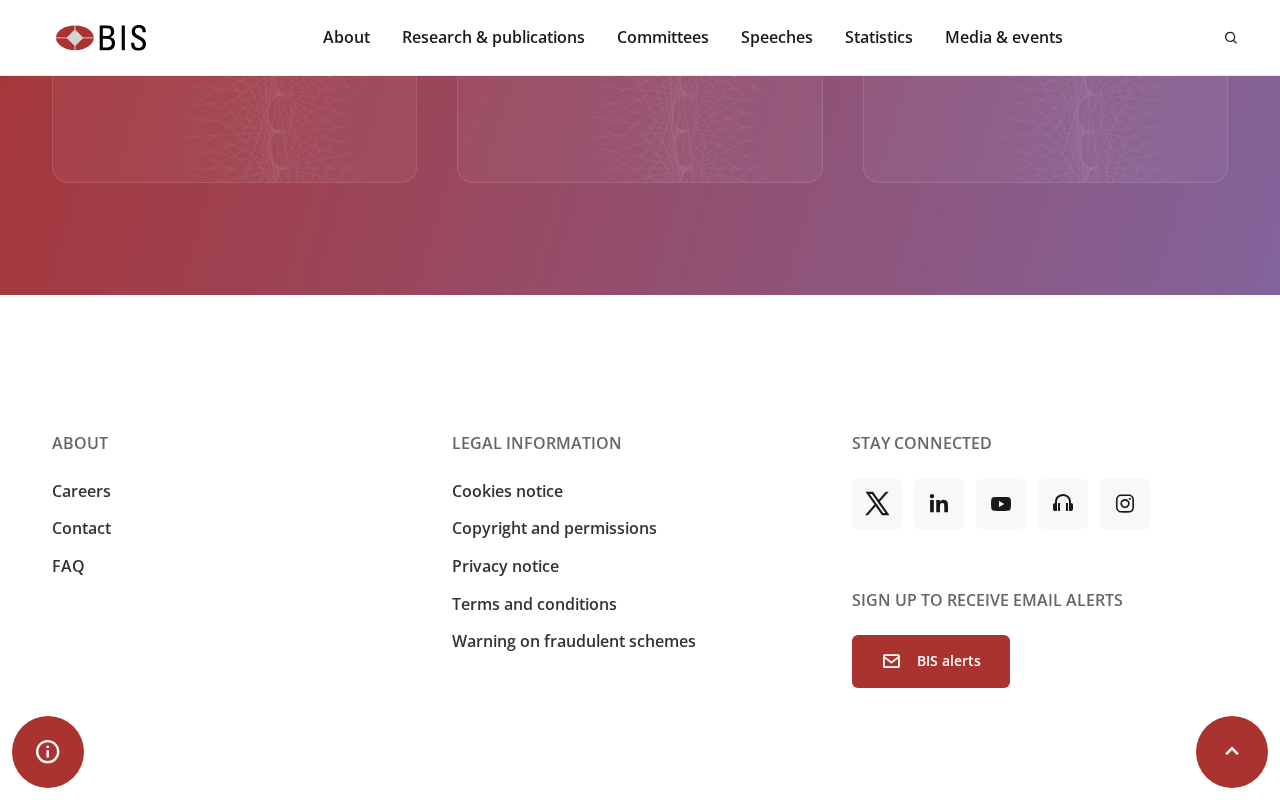This screenshot has height=800, width=1280.
Task: Jump back to top with chevron button
Action: (1232, 752)
